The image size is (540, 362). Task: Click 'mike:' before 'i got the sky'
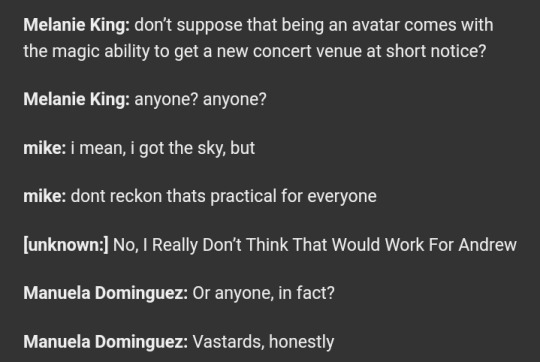point(45,148)
